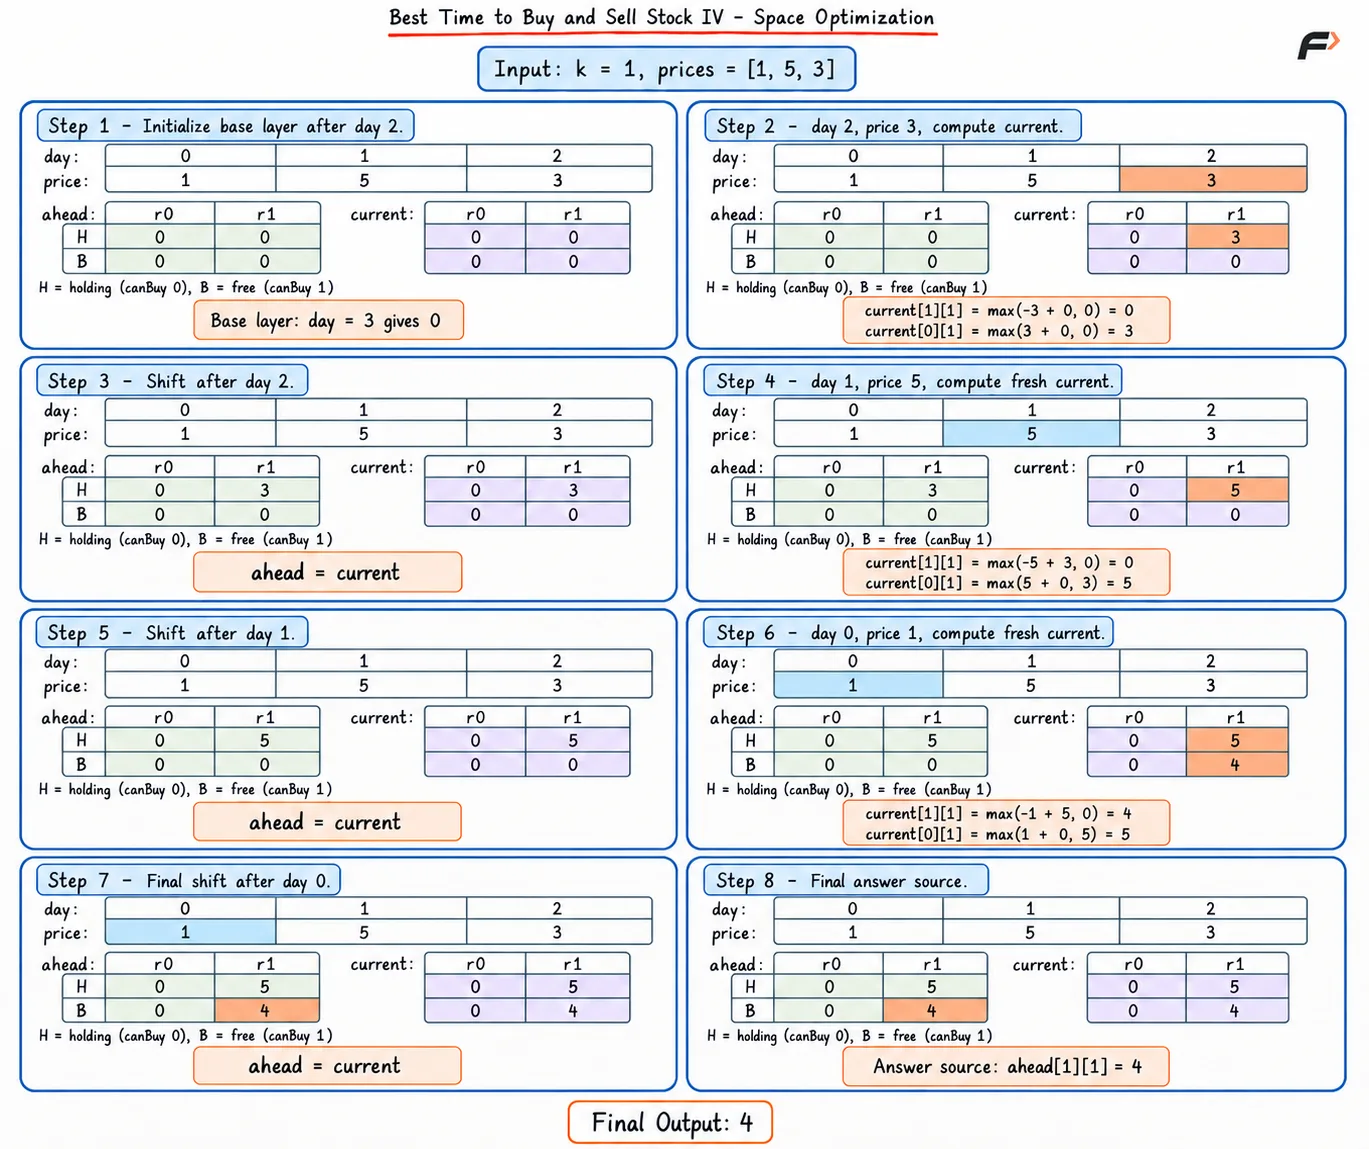Click the 'Final Output: 4' box
1369x1149 pixels.
pyautogui.click(x=670, y=1122)
